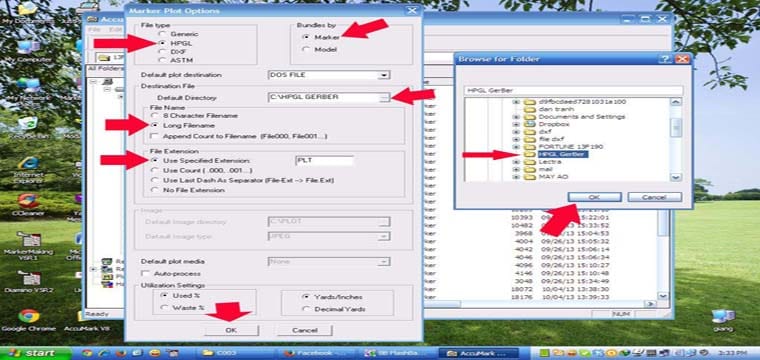Launch Internet Explorer desktop icon
Image resolution: width=760 pixels, height=360 pixels.
pyautogui.click(x=28, y=170)
